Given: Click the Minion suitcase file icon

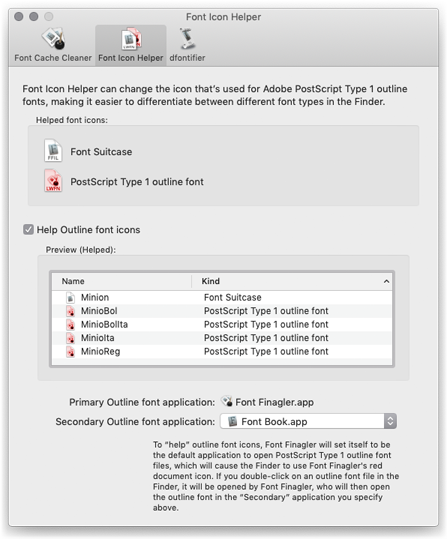Looking at the screenshot, I should coord(70,297).
